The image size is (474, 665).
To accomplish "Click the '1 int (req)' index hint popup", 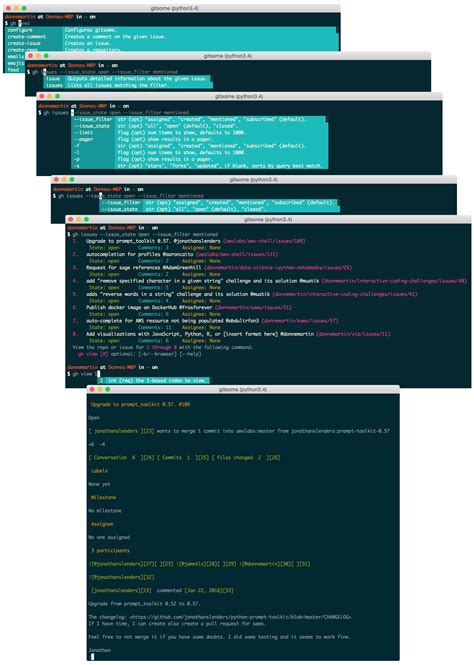I will click(153, 380).
